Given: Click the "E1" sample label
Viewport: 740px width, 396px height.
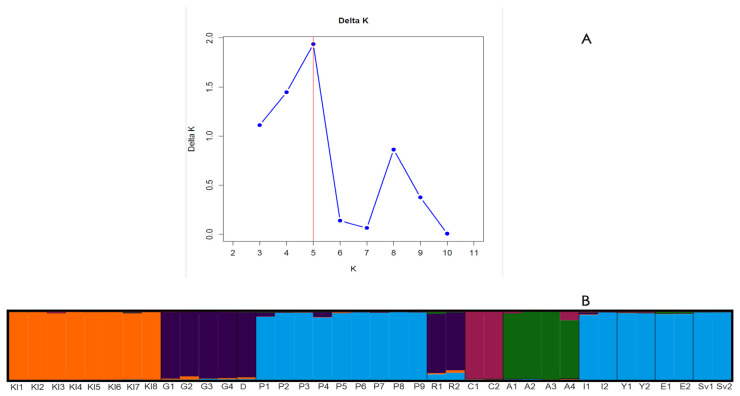Looking at the screenshot, I should 666,387.
